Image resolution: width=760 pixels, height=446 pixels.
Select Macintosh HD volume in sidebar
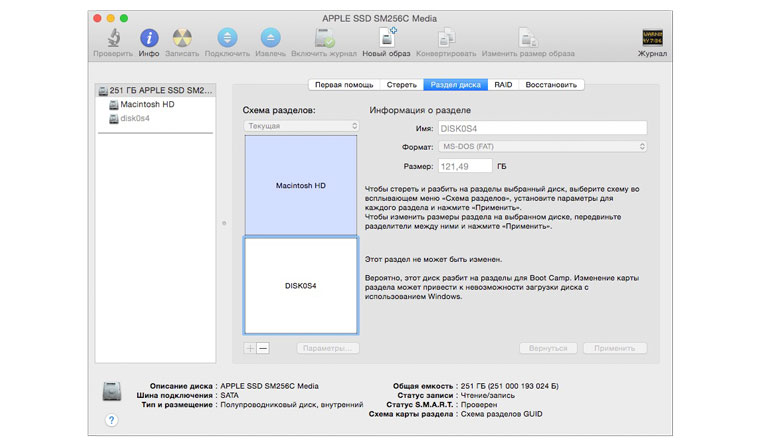[x=147, y=104]
